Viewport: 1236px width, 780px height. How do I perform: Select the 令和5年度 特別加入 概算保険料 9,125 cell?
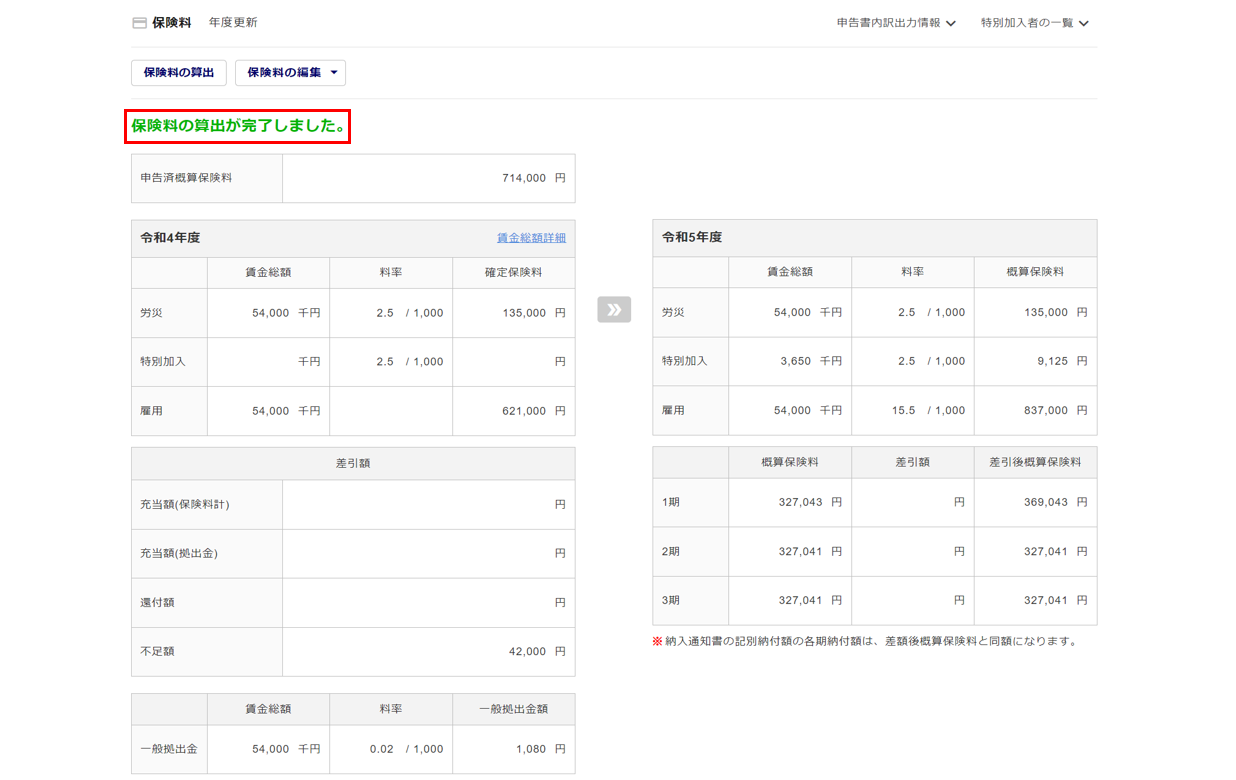[x=1035, y=361]
